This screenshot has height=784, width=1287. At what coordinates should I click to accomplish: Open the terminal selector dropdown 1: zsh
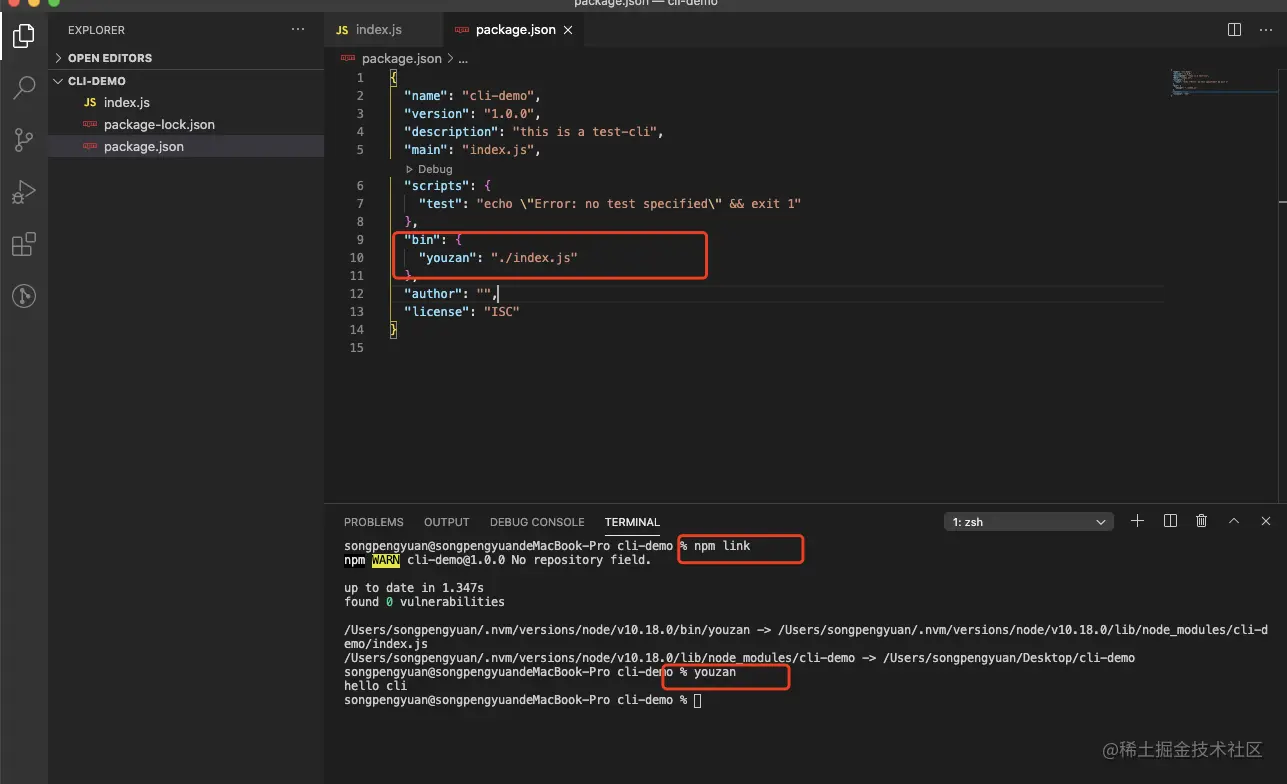coord(1028,522)
